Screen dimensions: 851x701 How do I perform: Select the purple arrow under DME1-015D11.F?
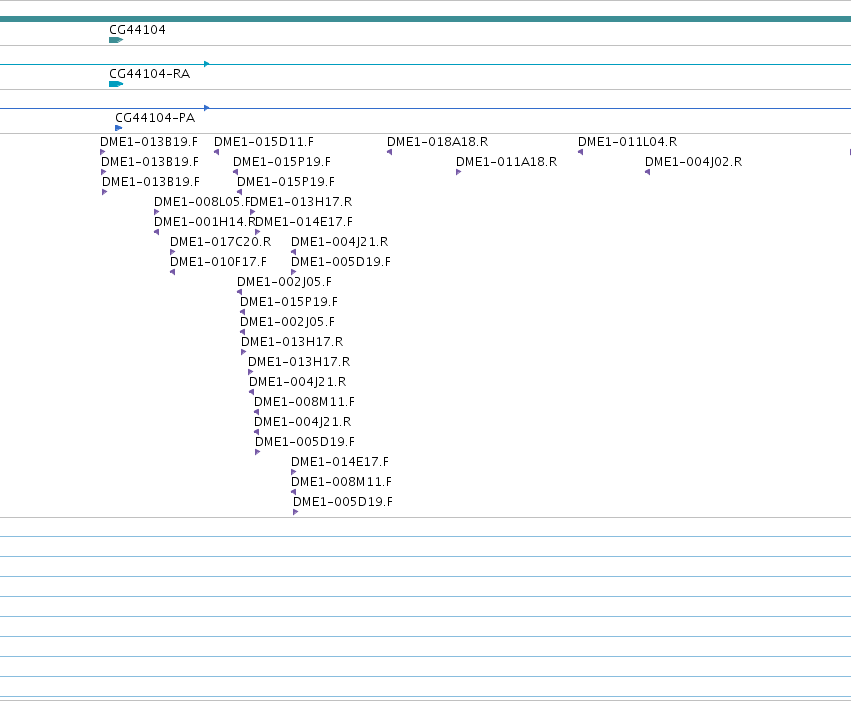[x=217, y=152]
